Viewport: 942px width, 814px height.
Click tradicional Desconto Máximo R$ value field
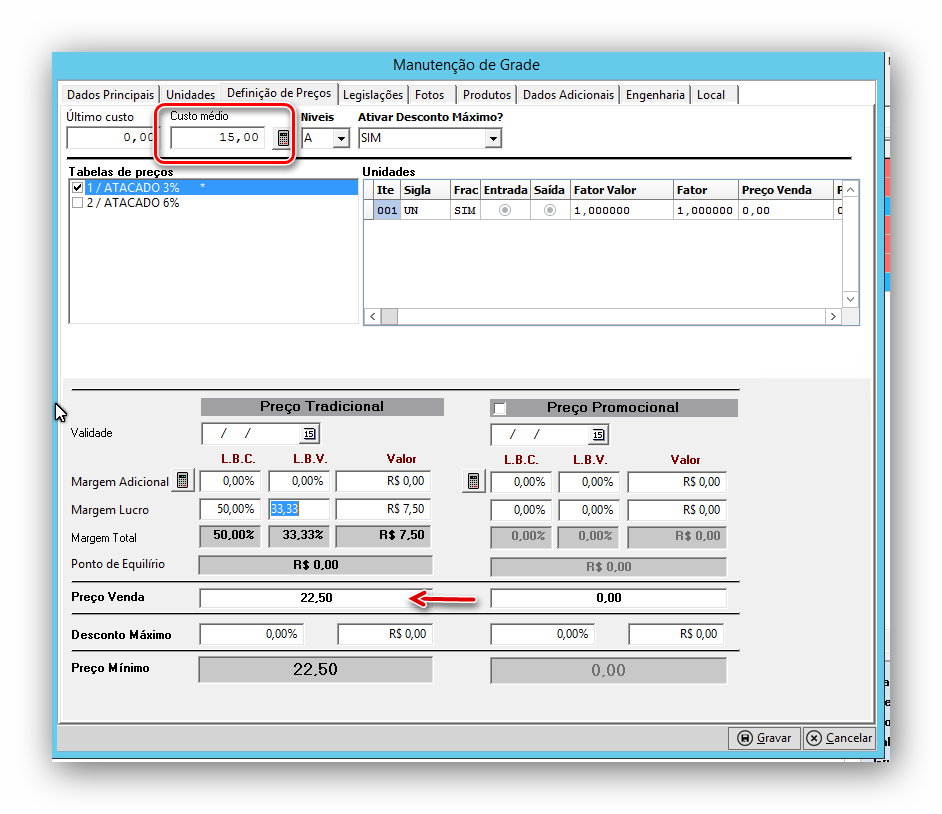coord(384,634)
